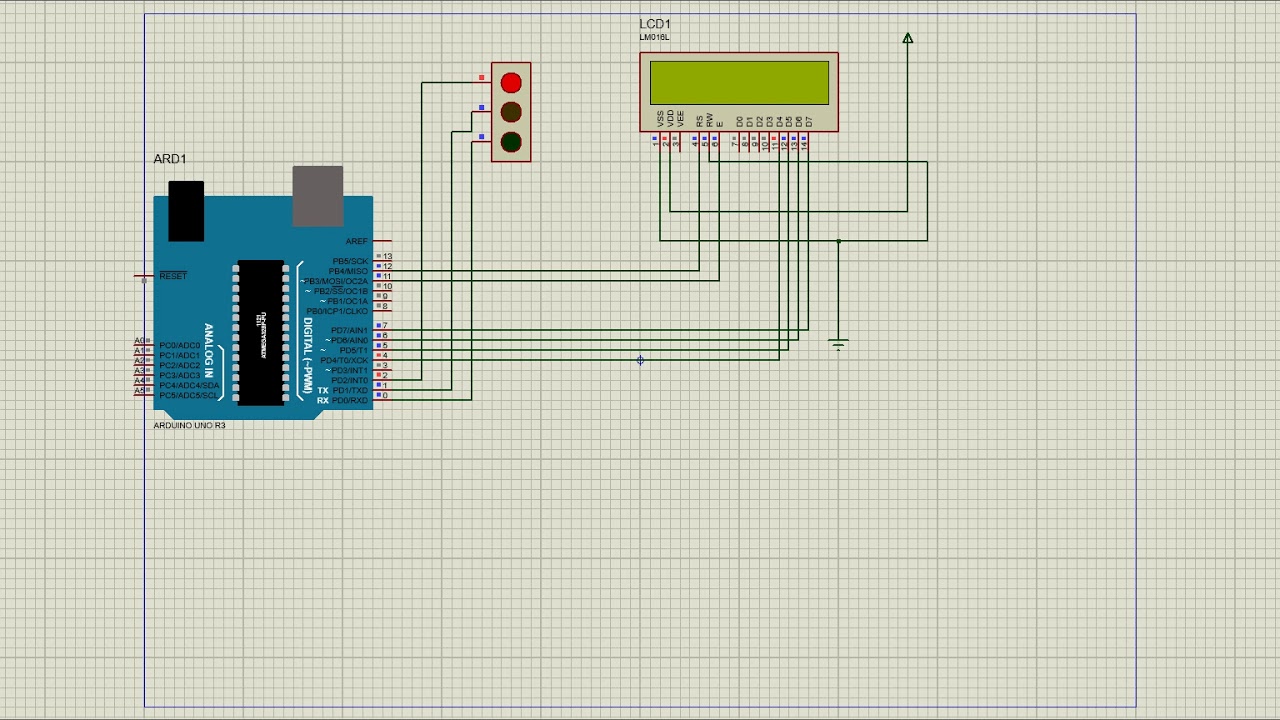The height and width of the screenshot is (720, 1280).
Task: Click the gray USB connector on Arduino
Action: point(318,196)
